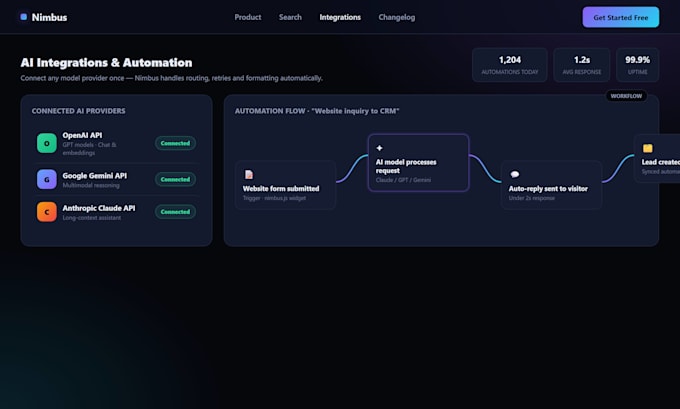
Task: Click the green OpenAI provider icon
Action: click(x=47, y=143)
